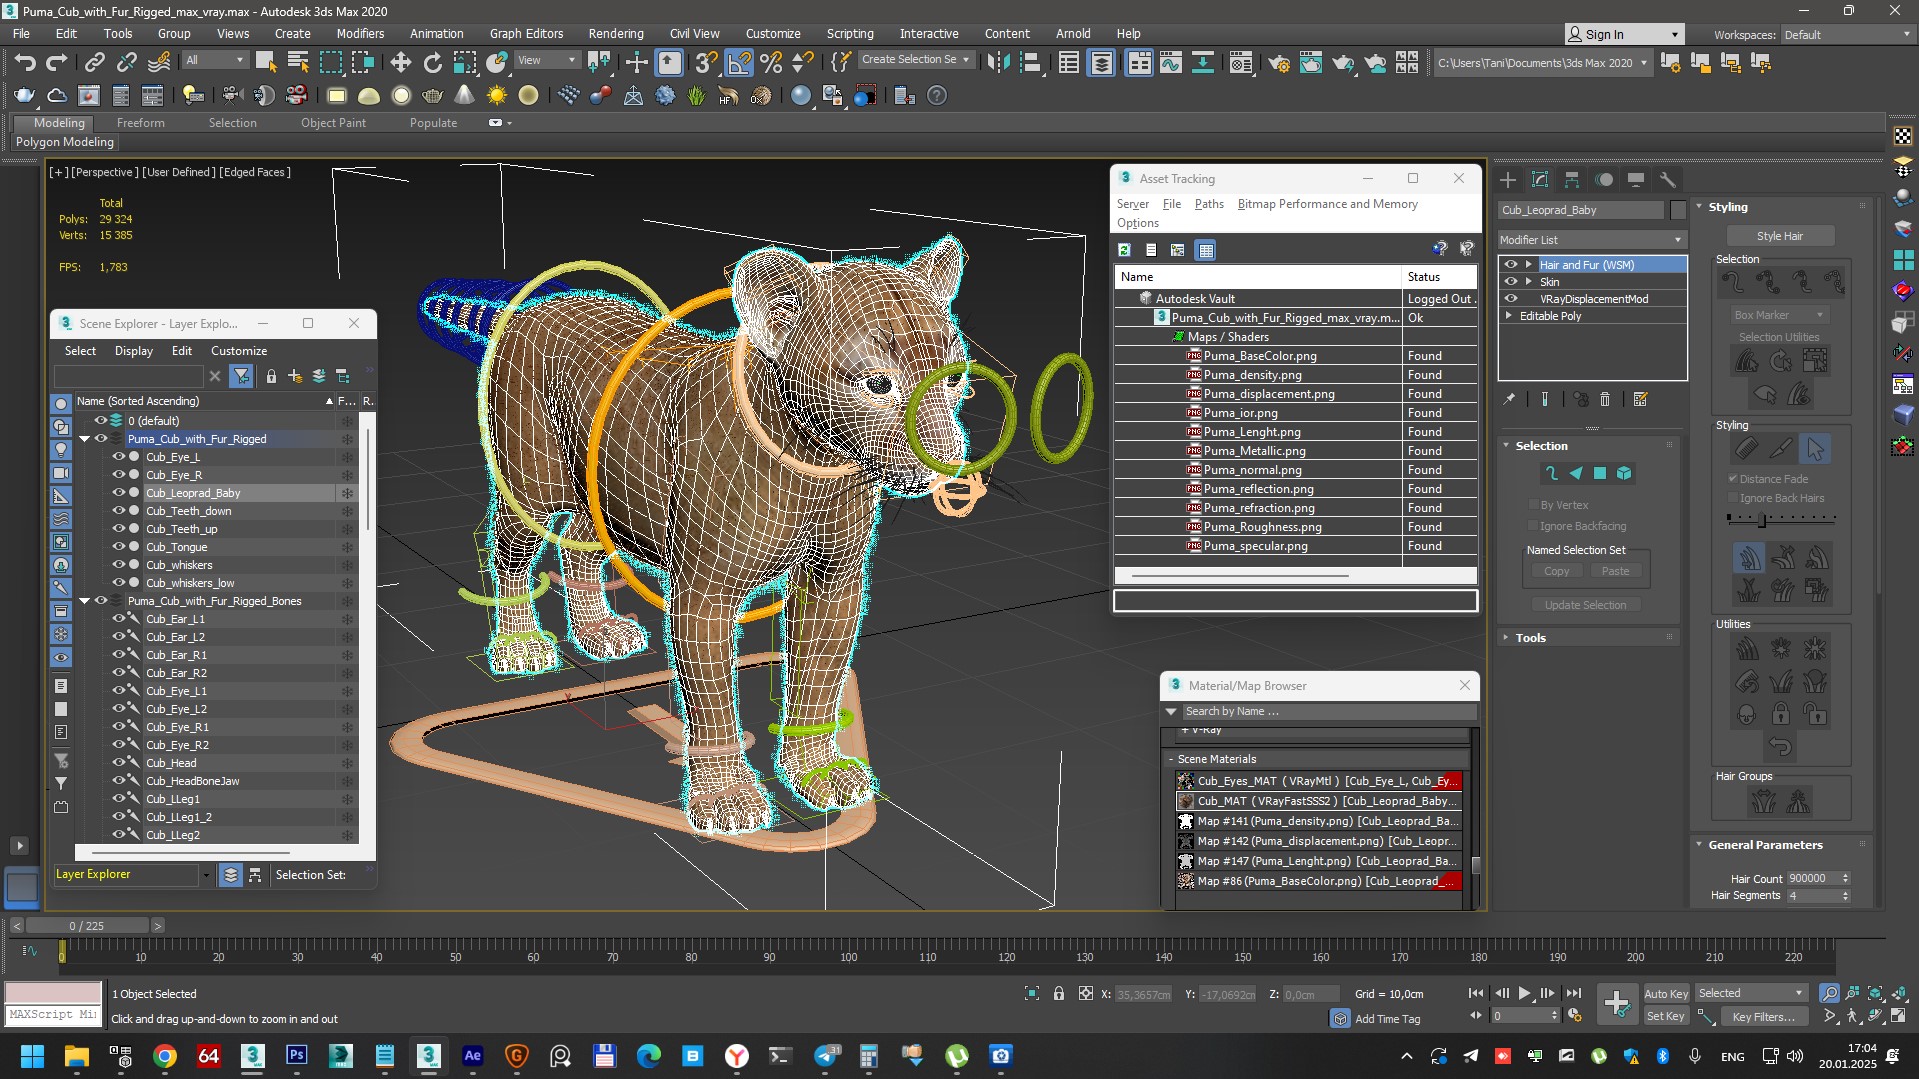Open the Workspaces Default dropdown
Viewport: 1919px width, 1079px height.
pos(1847,34)
